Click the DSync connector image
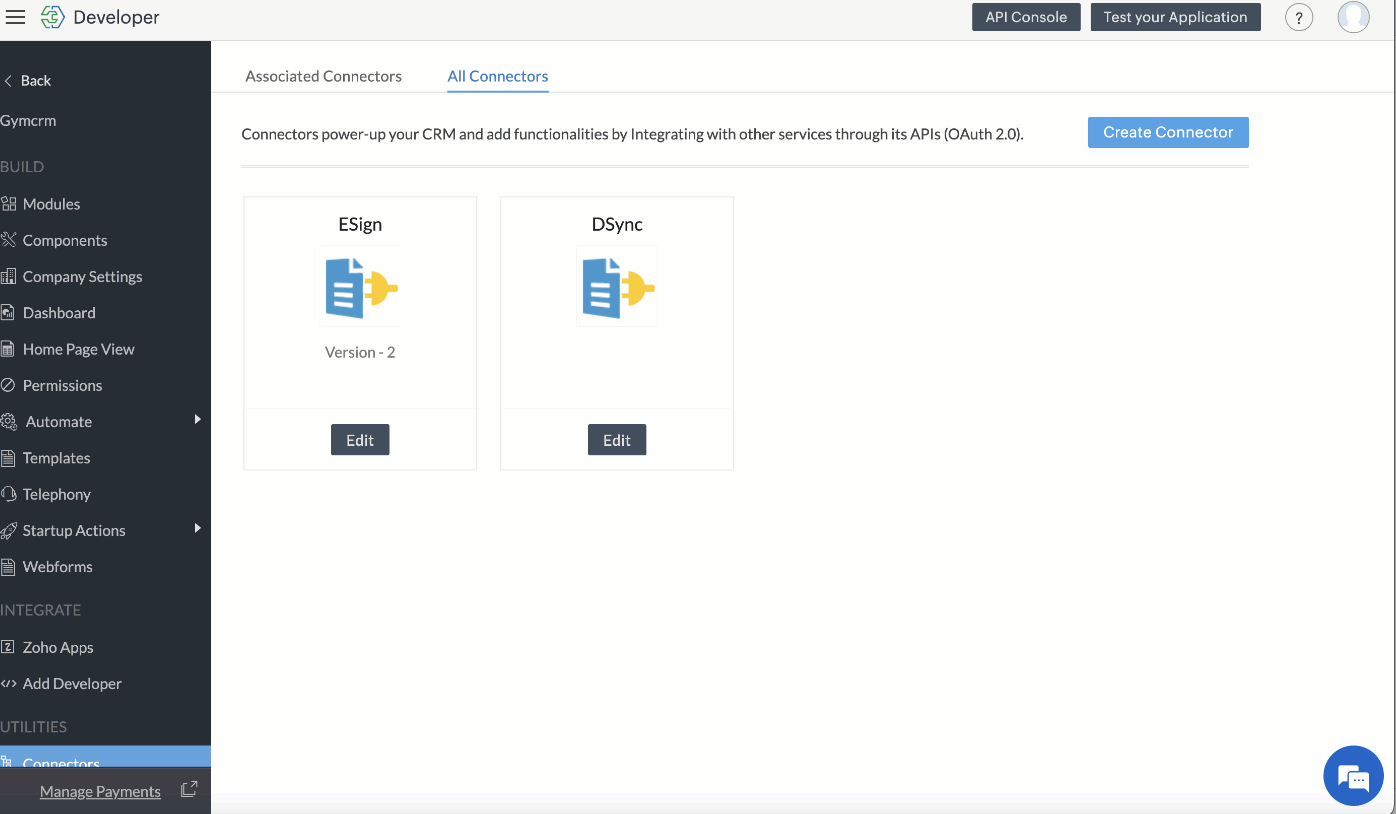The width and height of the screenshot is (1396, 814). (x=617, y=286)
